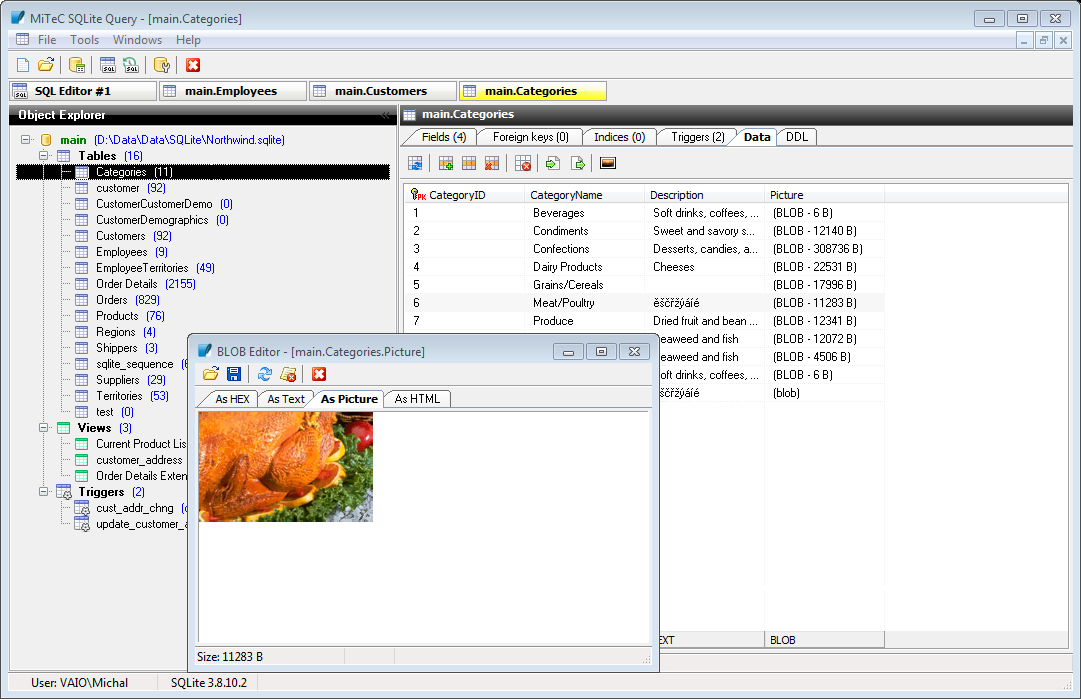Click the New blank document toolbar icon

(x=23, y=65)
